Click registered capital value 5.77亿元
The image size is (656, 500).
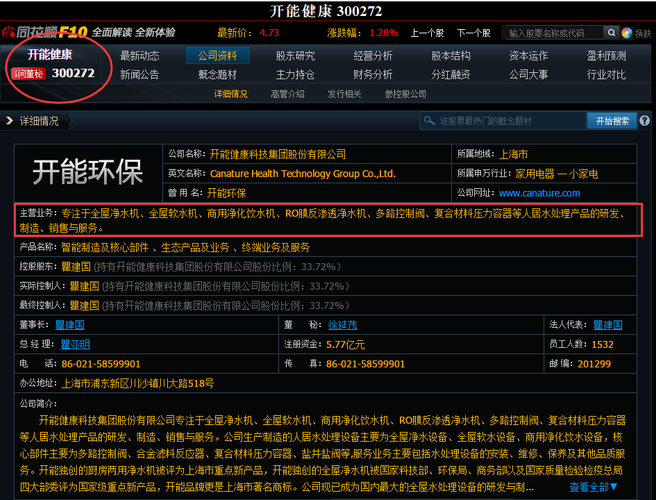pos(346,344)
